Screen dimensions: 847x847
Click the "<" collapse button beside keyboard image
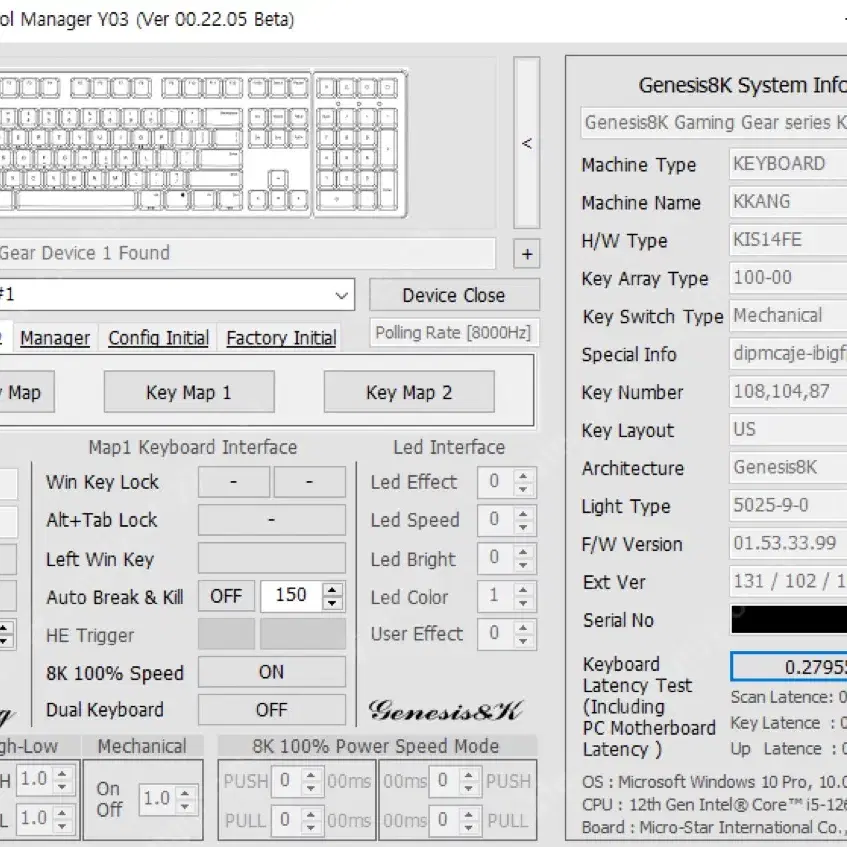pyautogui.click(x=527, y=143)
